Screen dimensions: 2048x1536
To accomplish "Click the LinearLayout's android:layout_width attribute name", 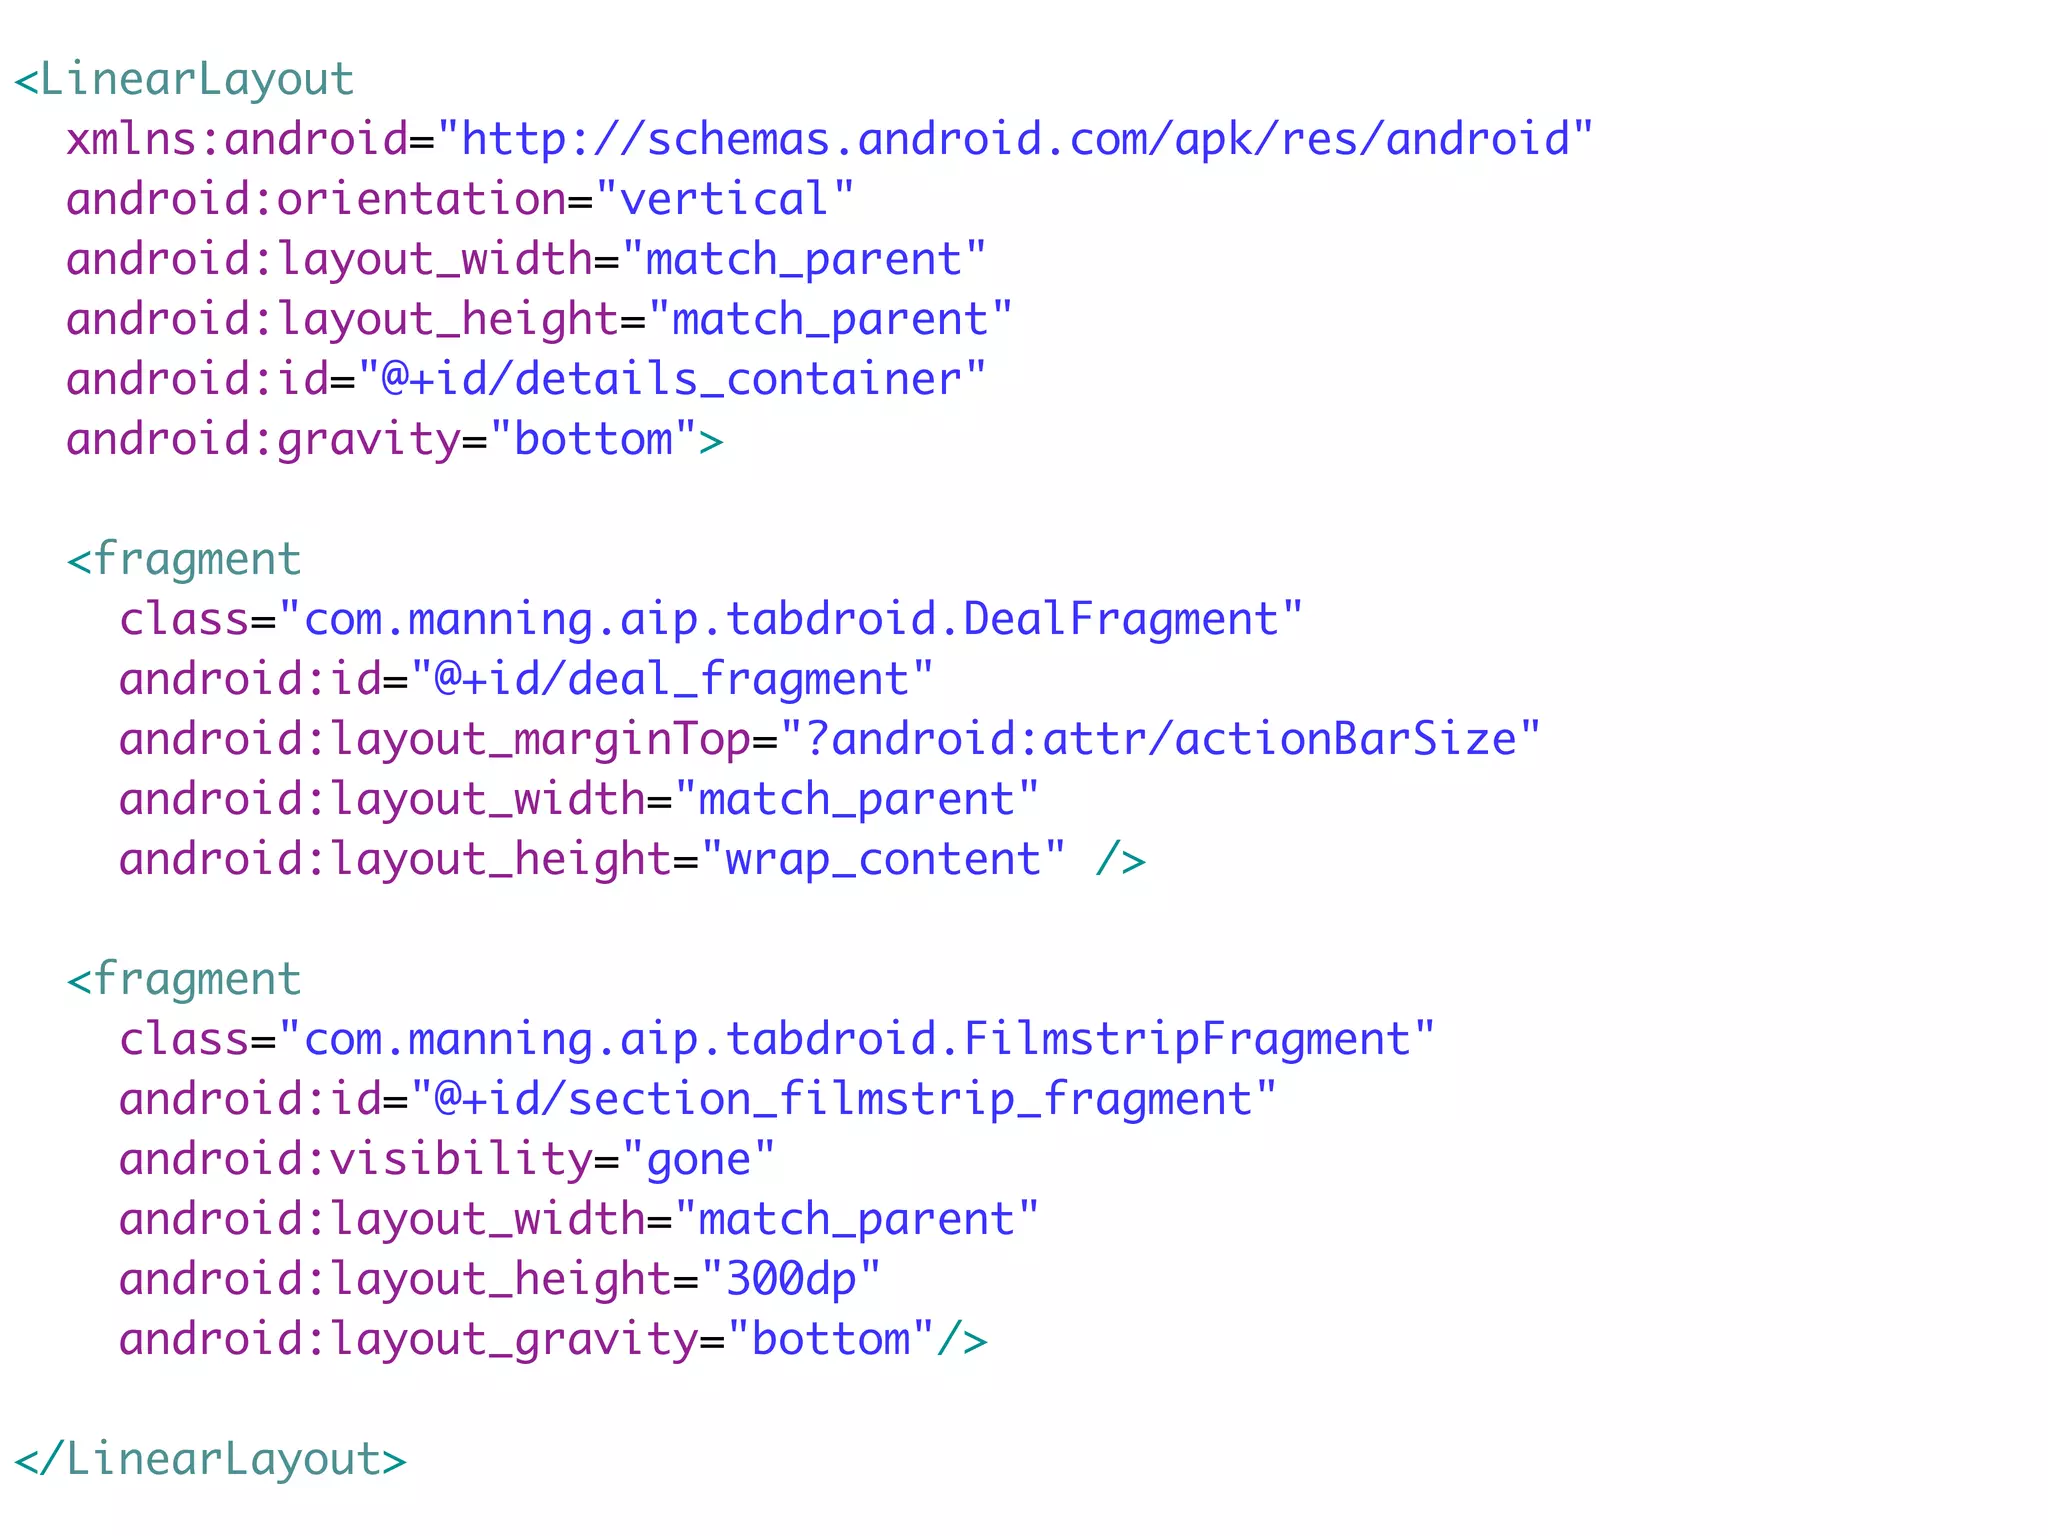I will click(x=330, y=259).
